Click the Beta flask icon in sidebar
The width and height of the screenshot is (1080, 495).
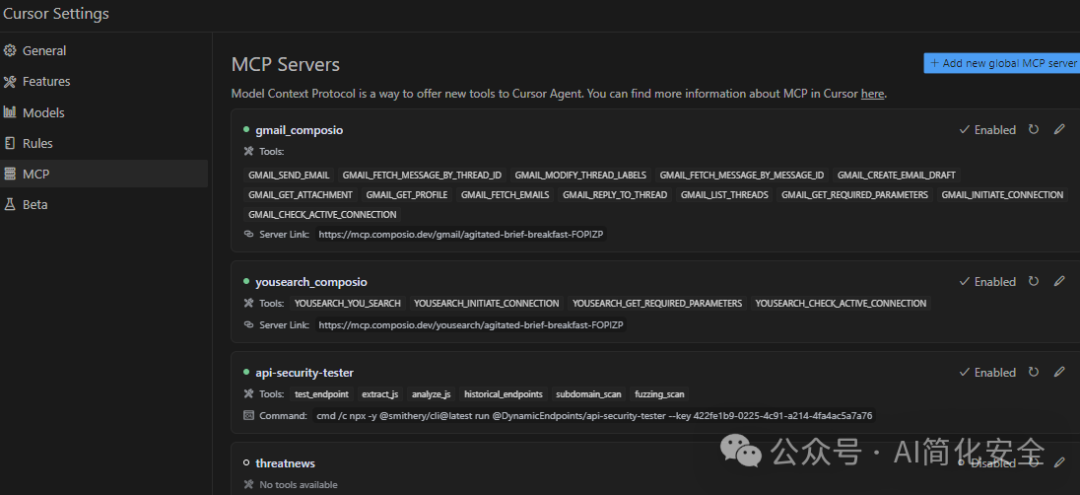click(x=10, y=205)
